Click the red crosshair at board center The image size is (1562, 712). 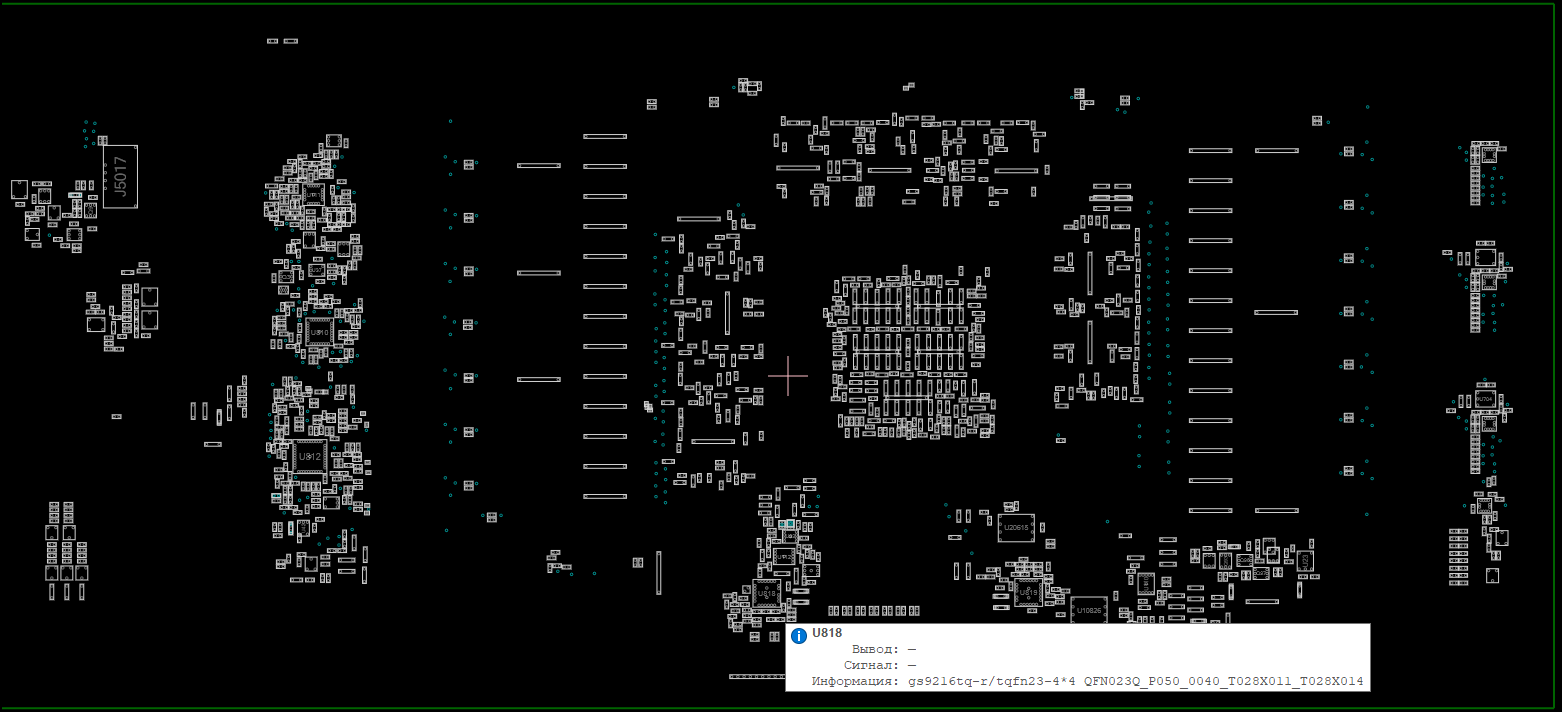788,375
